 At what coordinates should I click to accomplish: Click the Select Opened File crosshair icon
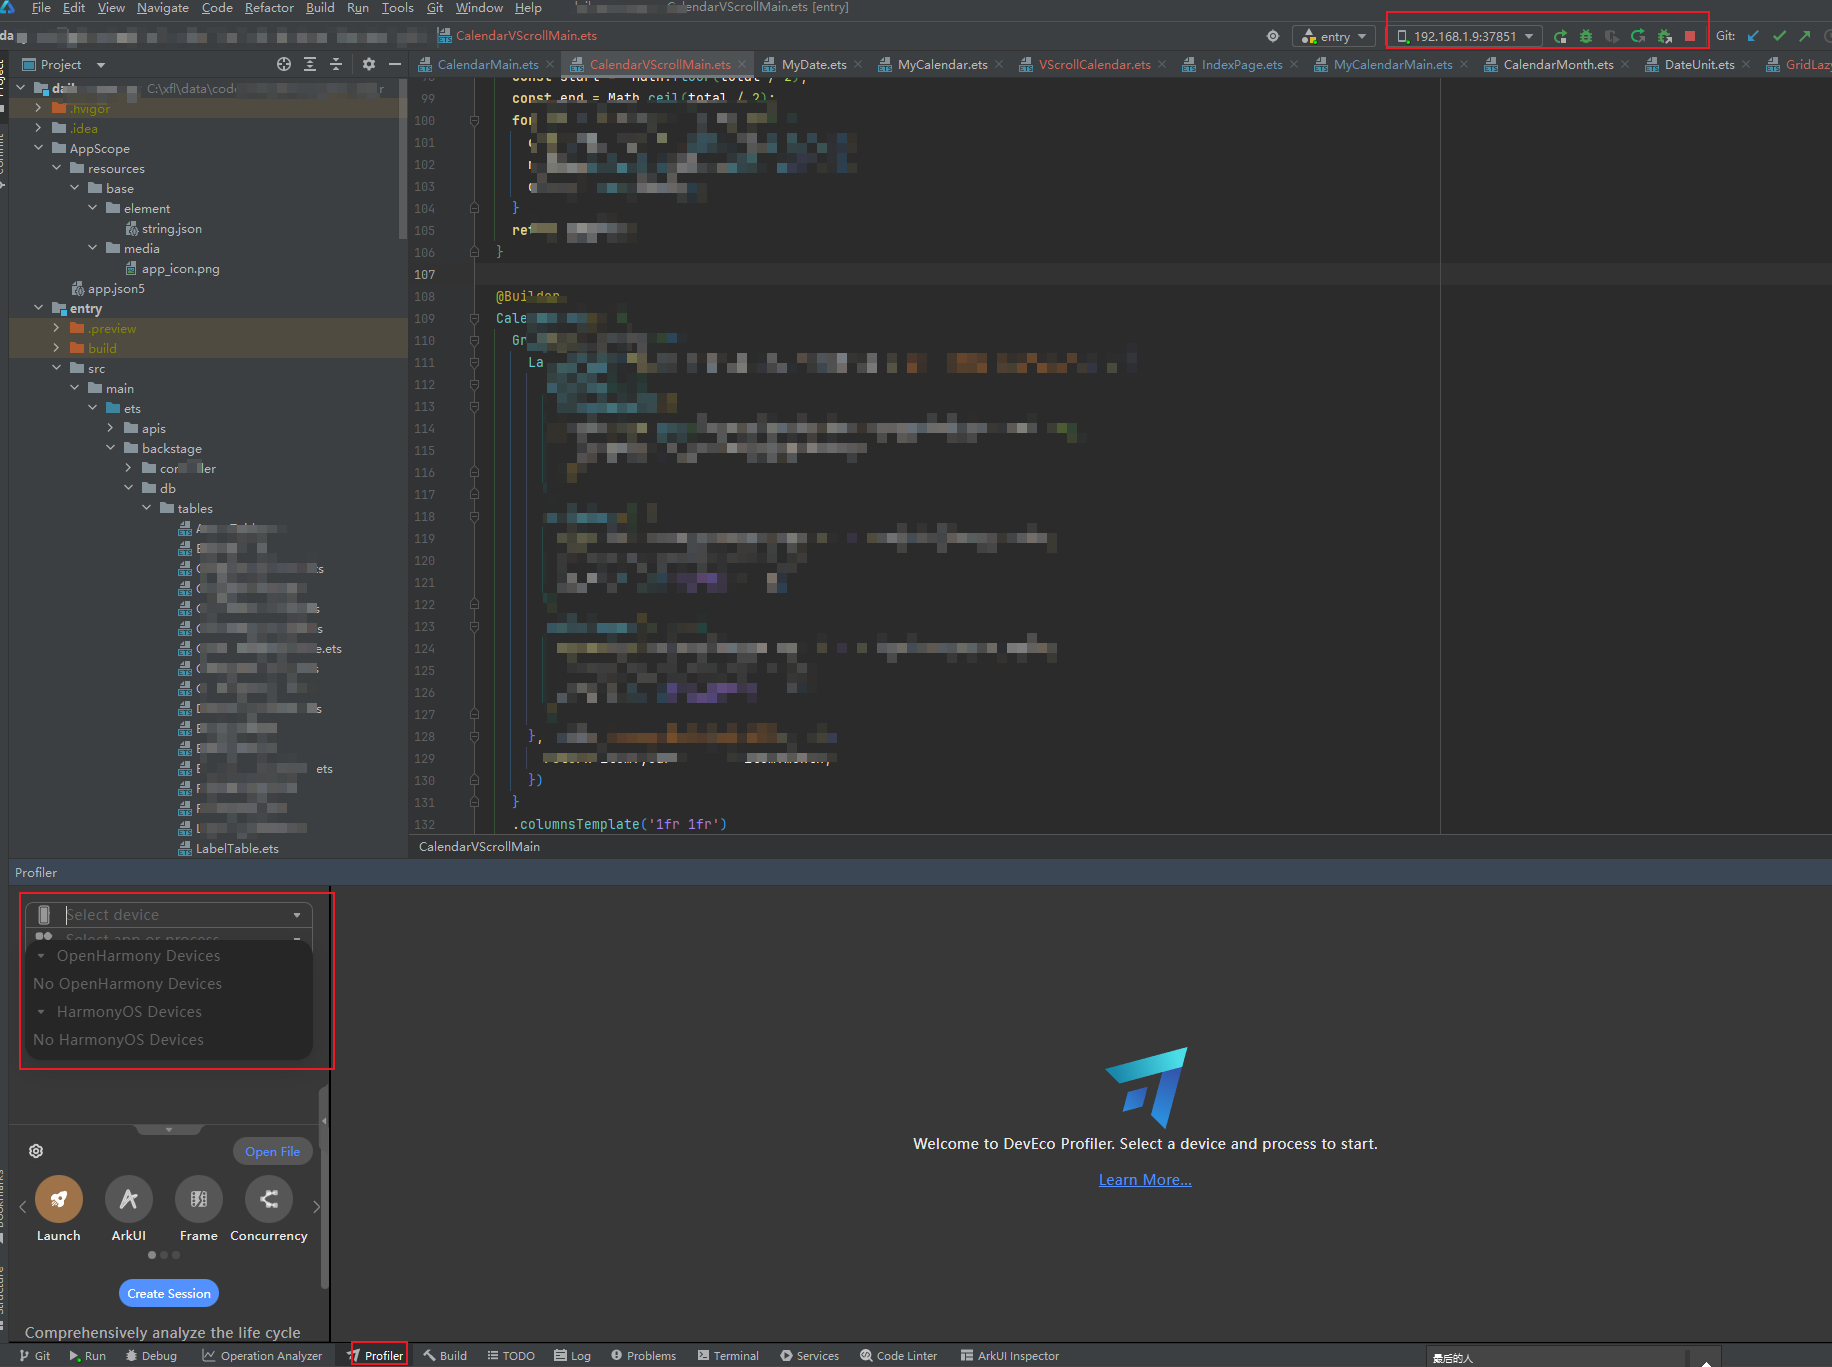(284, 64)
